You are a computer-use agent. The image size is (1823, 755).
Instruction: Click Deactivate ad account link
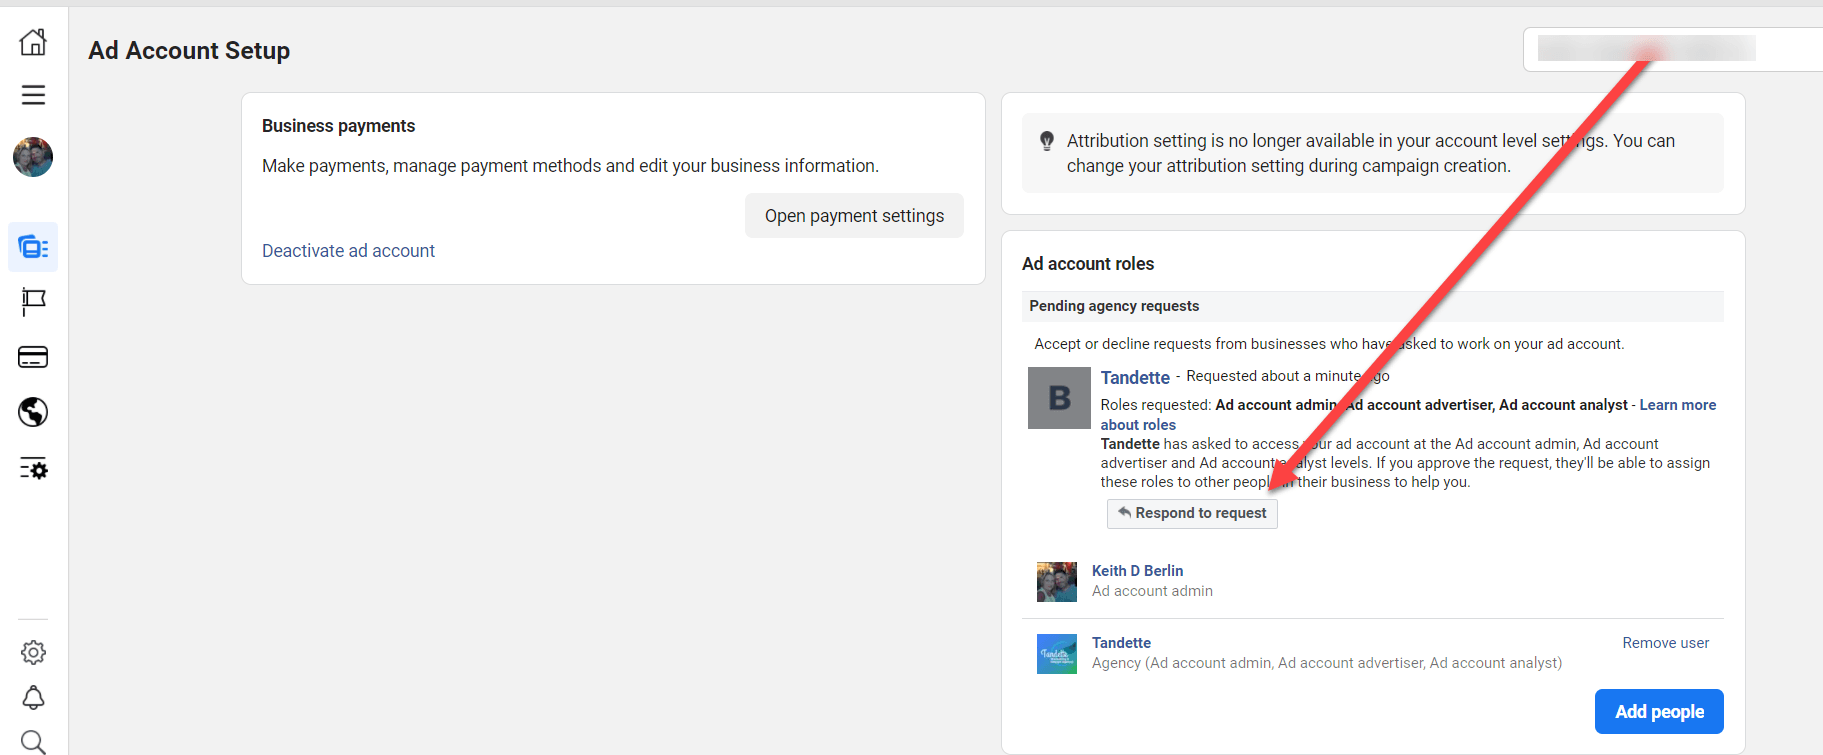coord(348,251)
